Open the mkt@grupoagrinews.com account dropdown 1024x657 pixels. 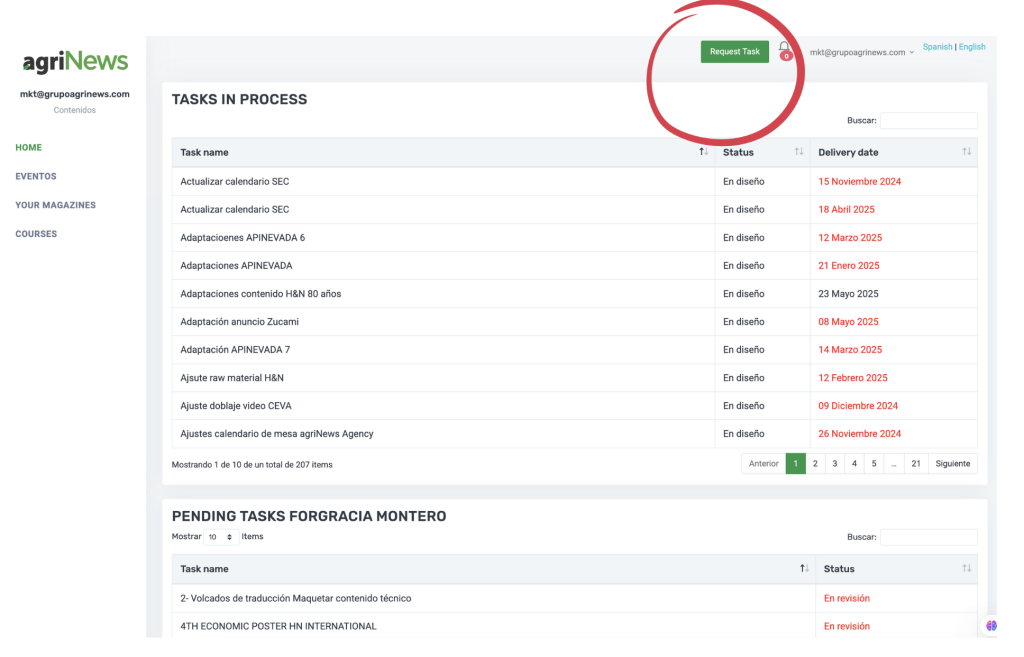[x=861, y=52]
